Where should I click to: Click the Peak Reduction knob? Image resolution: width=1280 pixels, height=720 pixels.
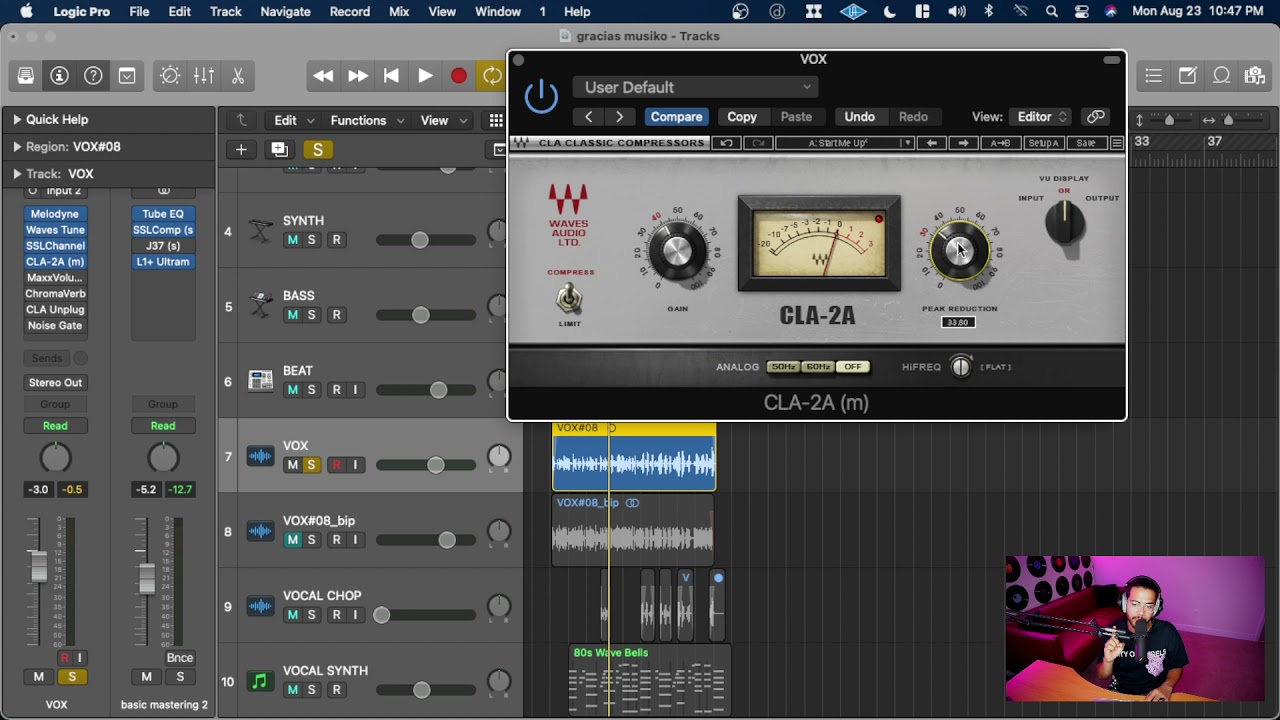[959, 250]
